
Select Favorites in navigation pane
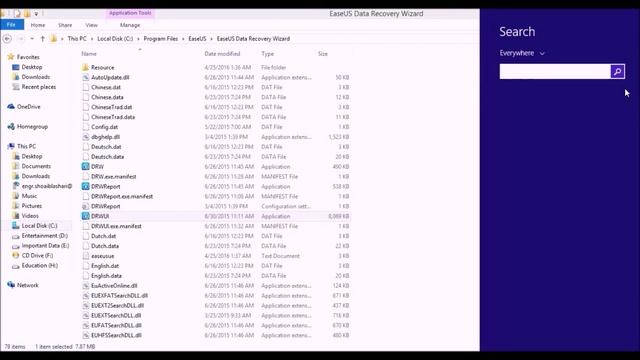[28, 57]
